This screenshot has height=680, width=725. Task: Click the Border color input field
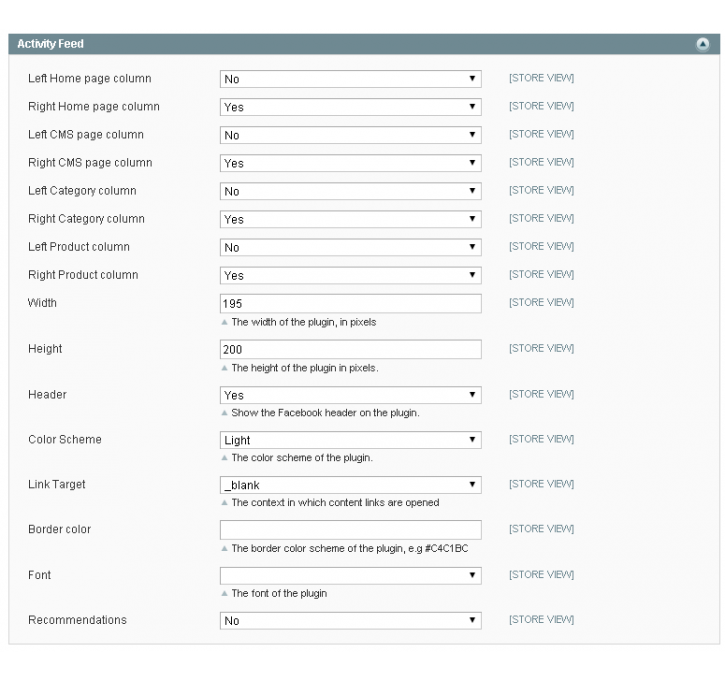point(350,530)
